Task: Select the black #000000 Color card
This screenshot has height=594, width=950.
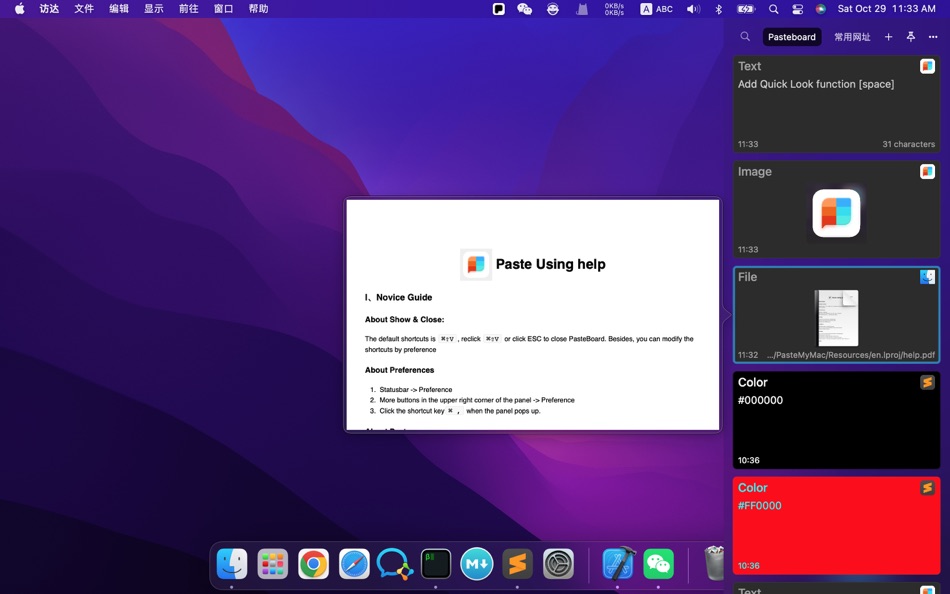Action: [836, 420]
